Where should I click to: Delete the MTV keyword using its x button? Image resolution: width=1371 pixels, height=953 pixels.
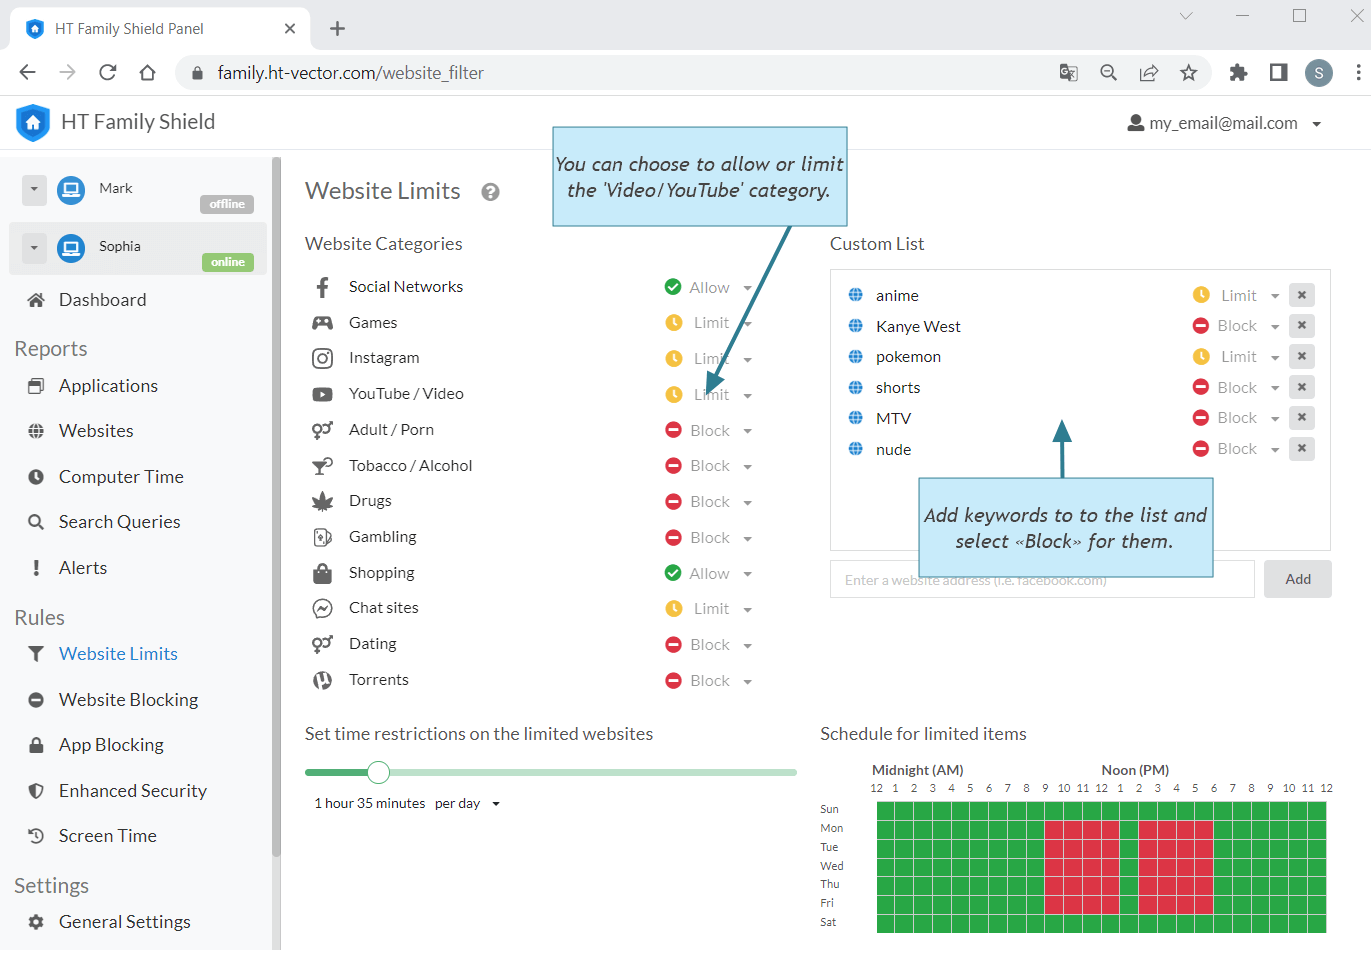[1301, 418]
